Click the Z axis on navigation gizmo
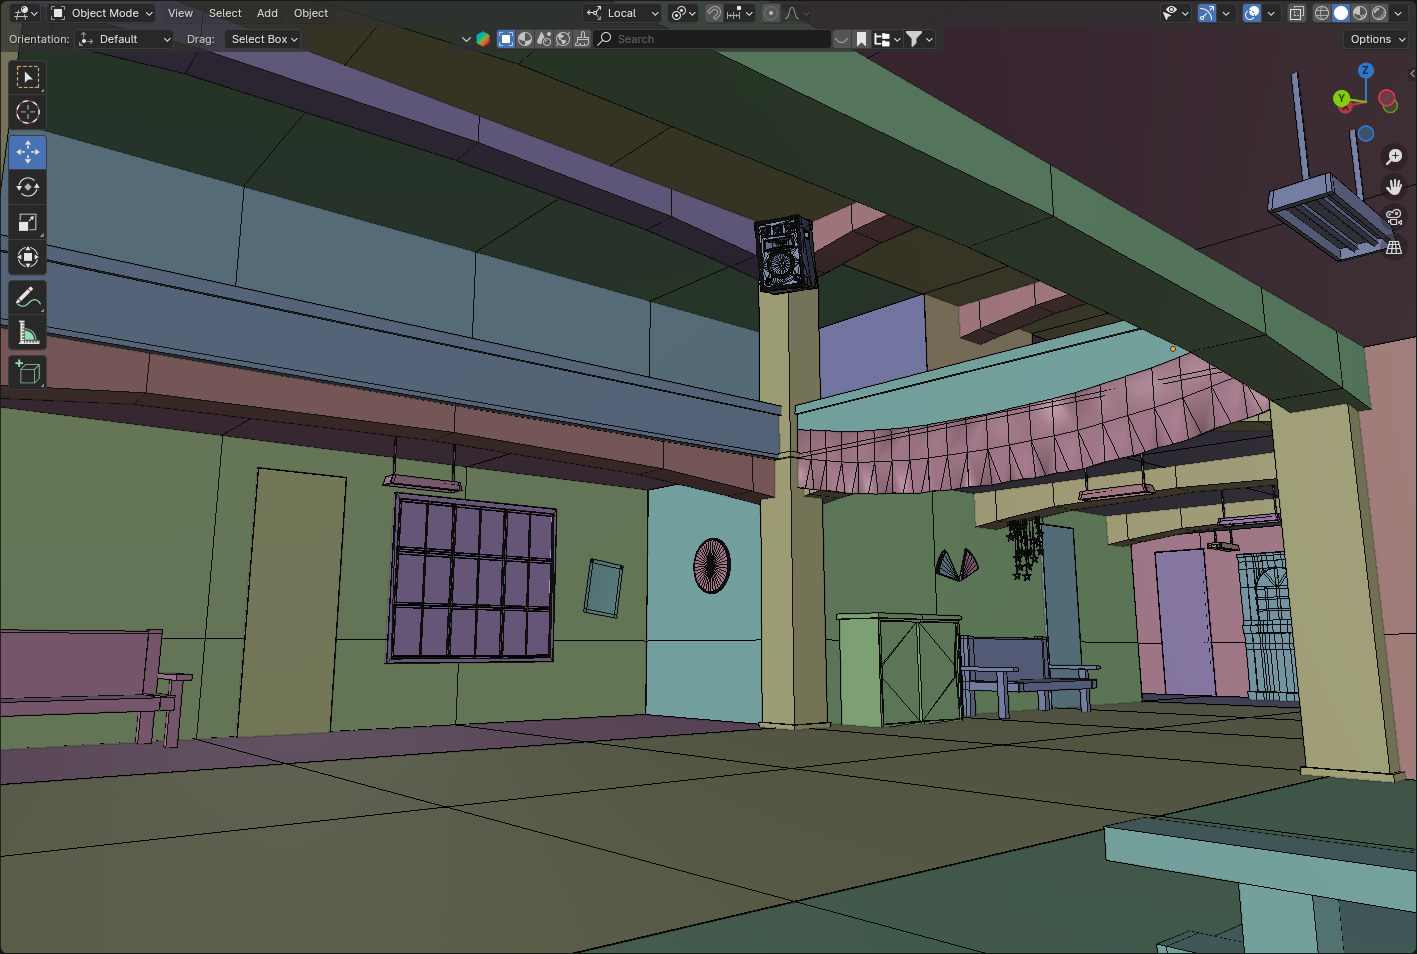Viewport: 1417px width, 954px height. click(1365, 70)
